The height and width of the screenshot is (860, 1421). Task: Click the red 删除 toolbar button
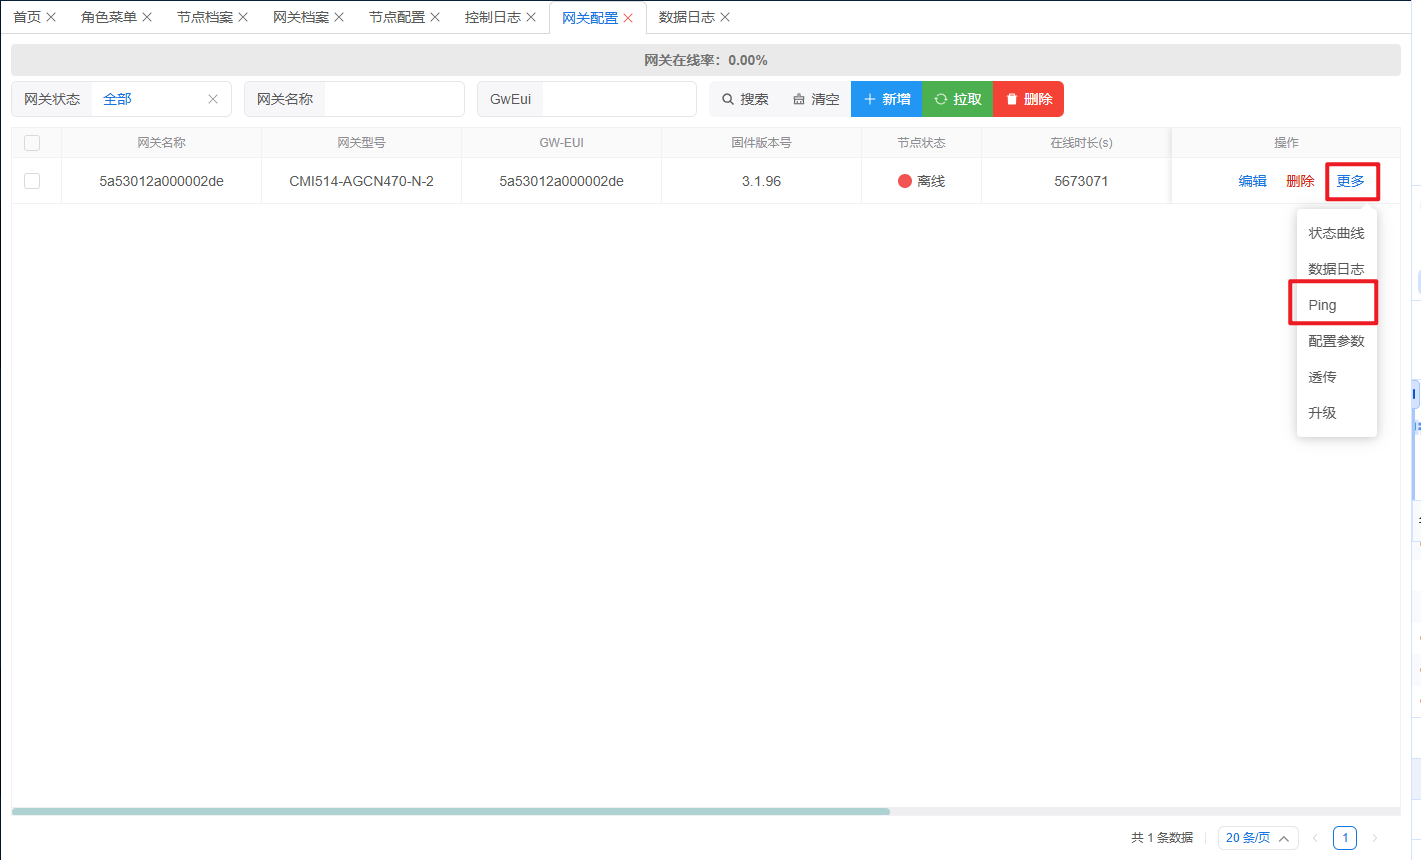pyautogui.click(x=1029, y=99)
